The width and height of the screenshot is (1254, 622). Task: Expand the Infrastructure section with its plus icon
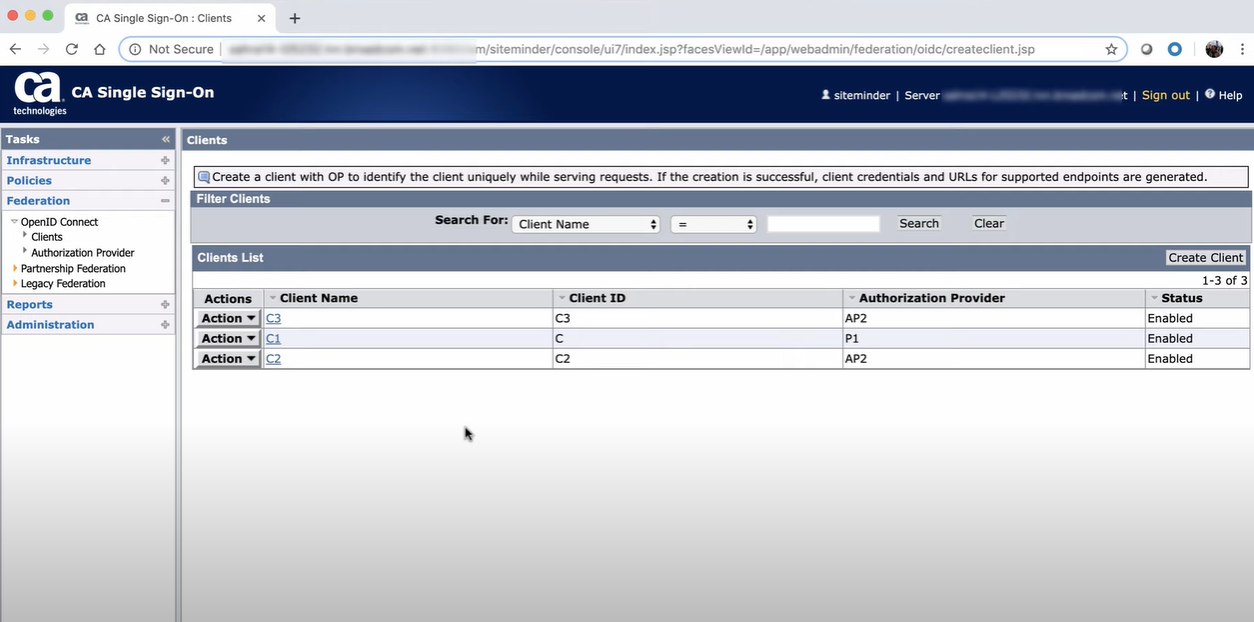(166, 160)
